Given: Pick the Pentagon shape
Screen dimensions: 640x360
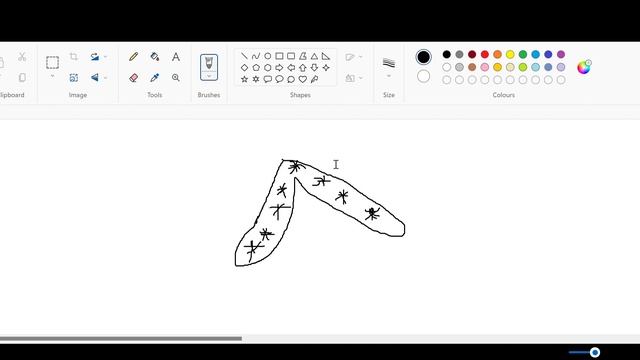Looking at the screenshot, I should pyautogui.click(x=256, y=67).
